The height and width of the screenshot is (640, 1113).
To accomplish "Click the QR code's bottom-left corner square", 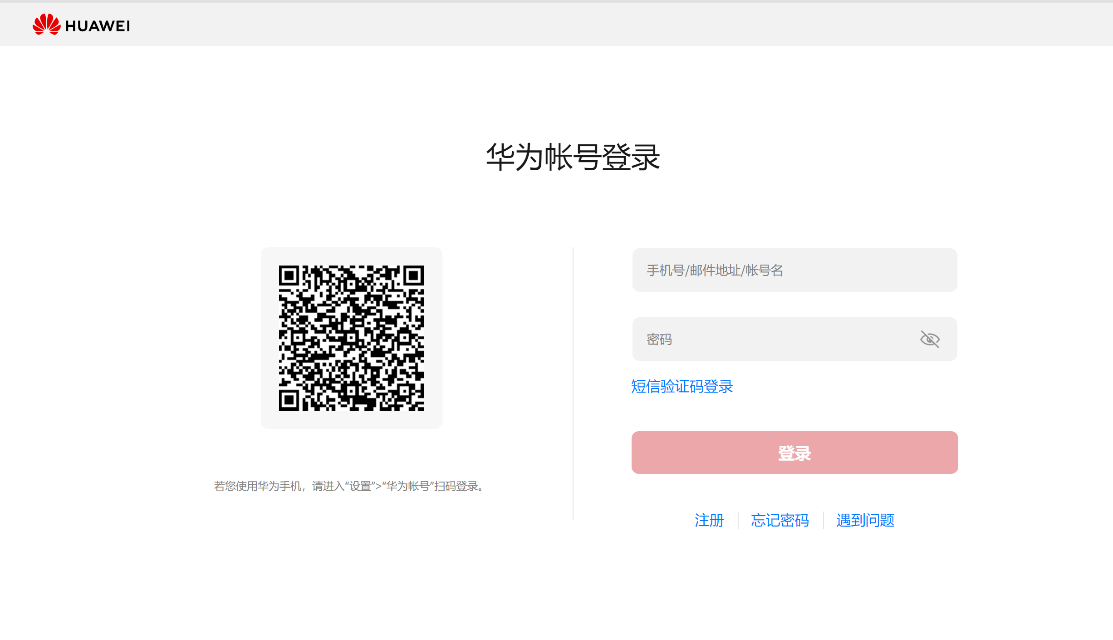I will pyautogui.click(x=290, y=399).
